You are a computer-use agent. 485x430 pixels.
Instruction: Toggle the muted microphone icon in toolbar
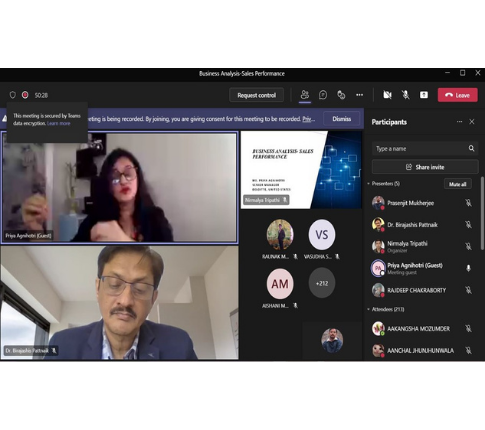click(x=406, y=95)
